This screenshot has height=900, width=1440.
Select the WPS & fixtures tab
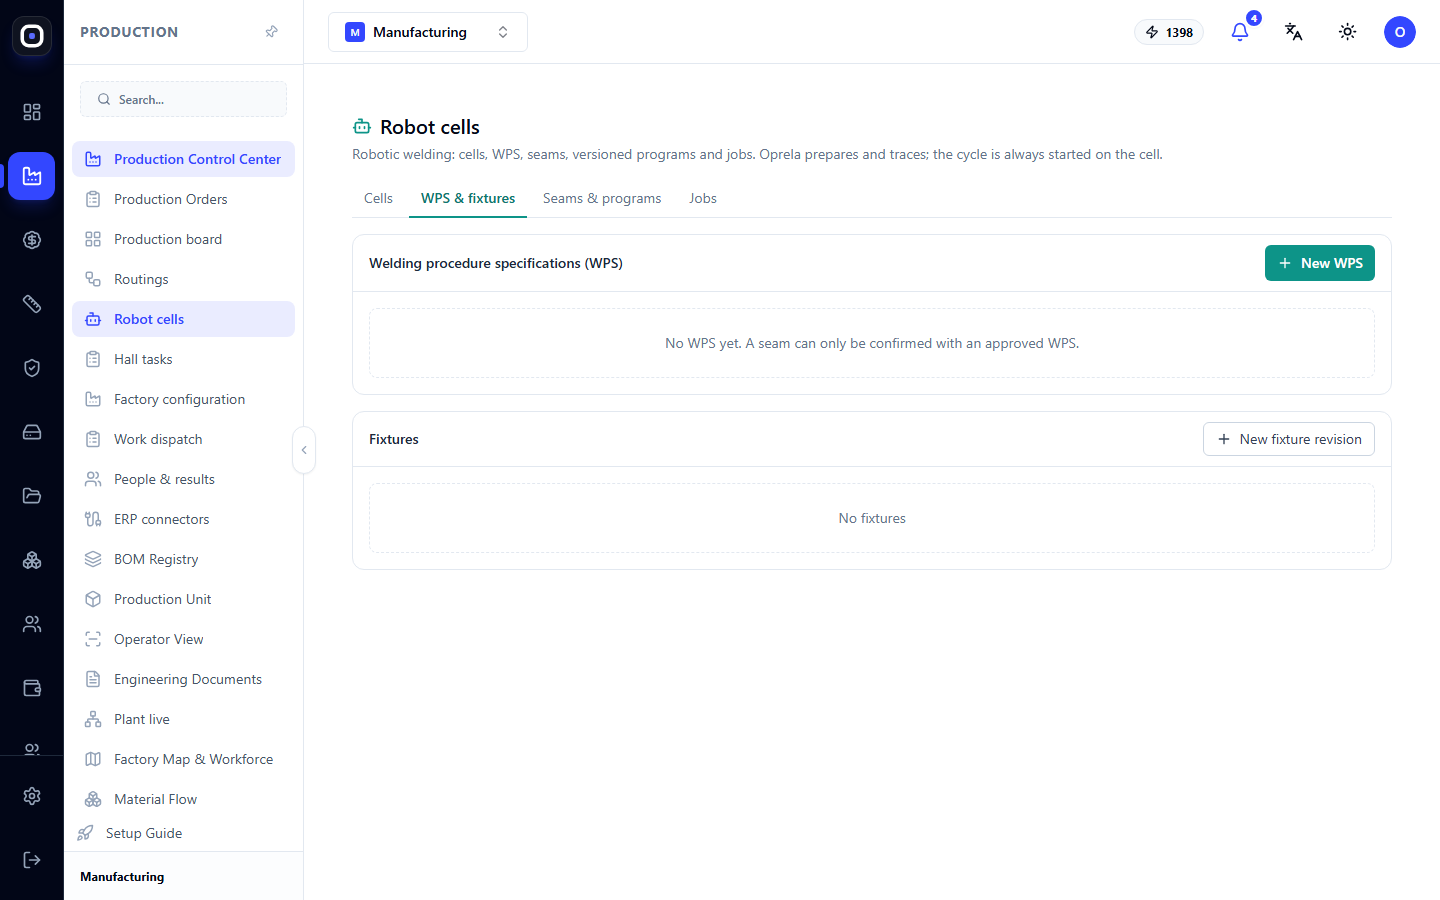(x=468, y=198)
